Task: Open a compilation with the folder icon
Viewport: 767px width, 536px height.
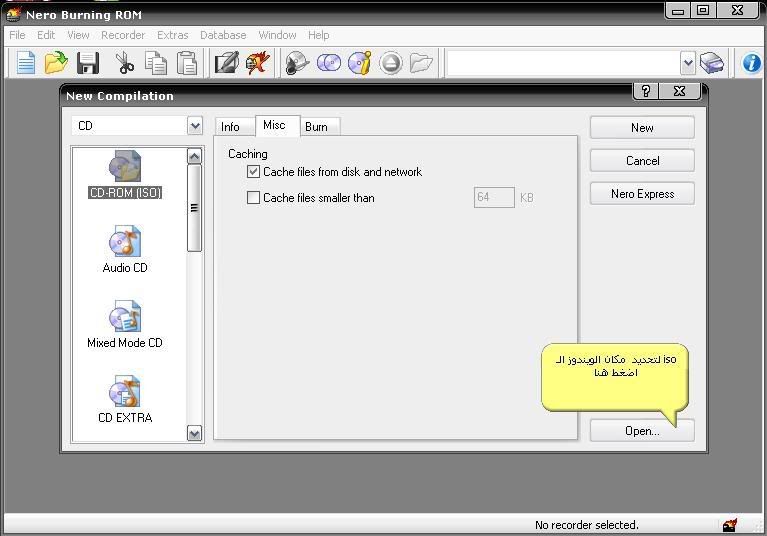Action: [56, 63]
